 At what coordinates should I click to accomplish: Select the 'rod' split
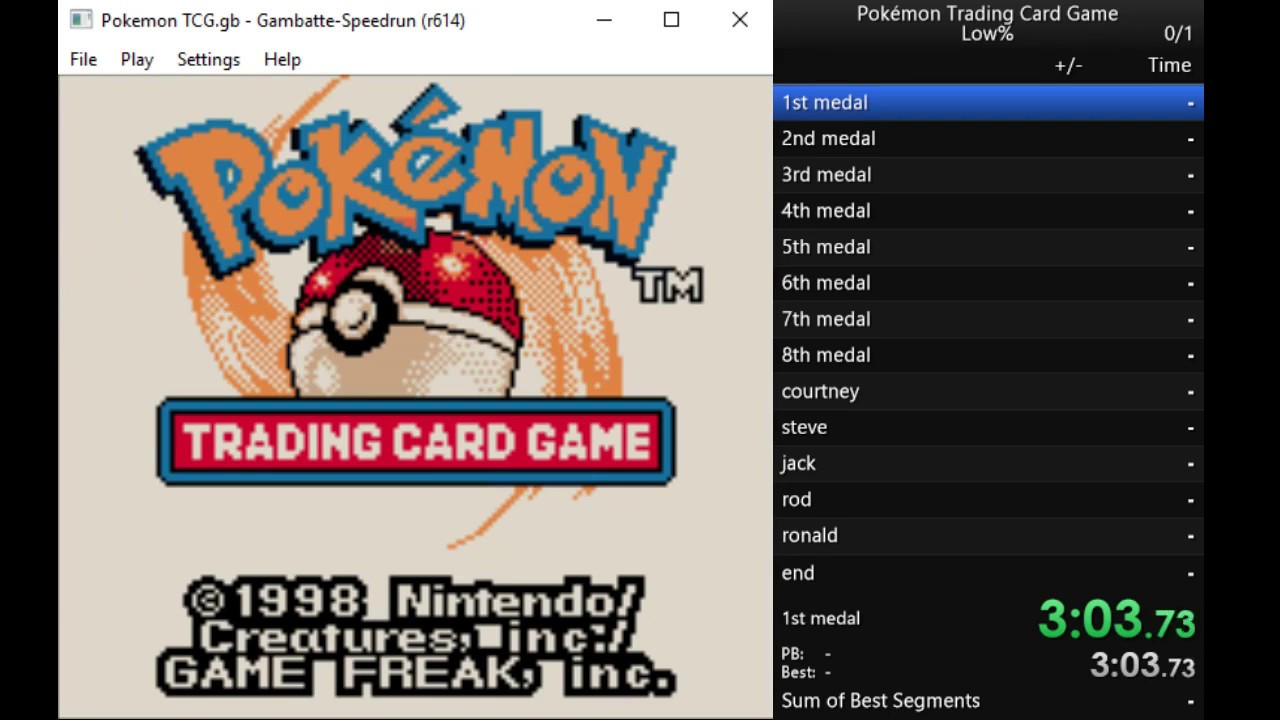(x=988, y=499)
